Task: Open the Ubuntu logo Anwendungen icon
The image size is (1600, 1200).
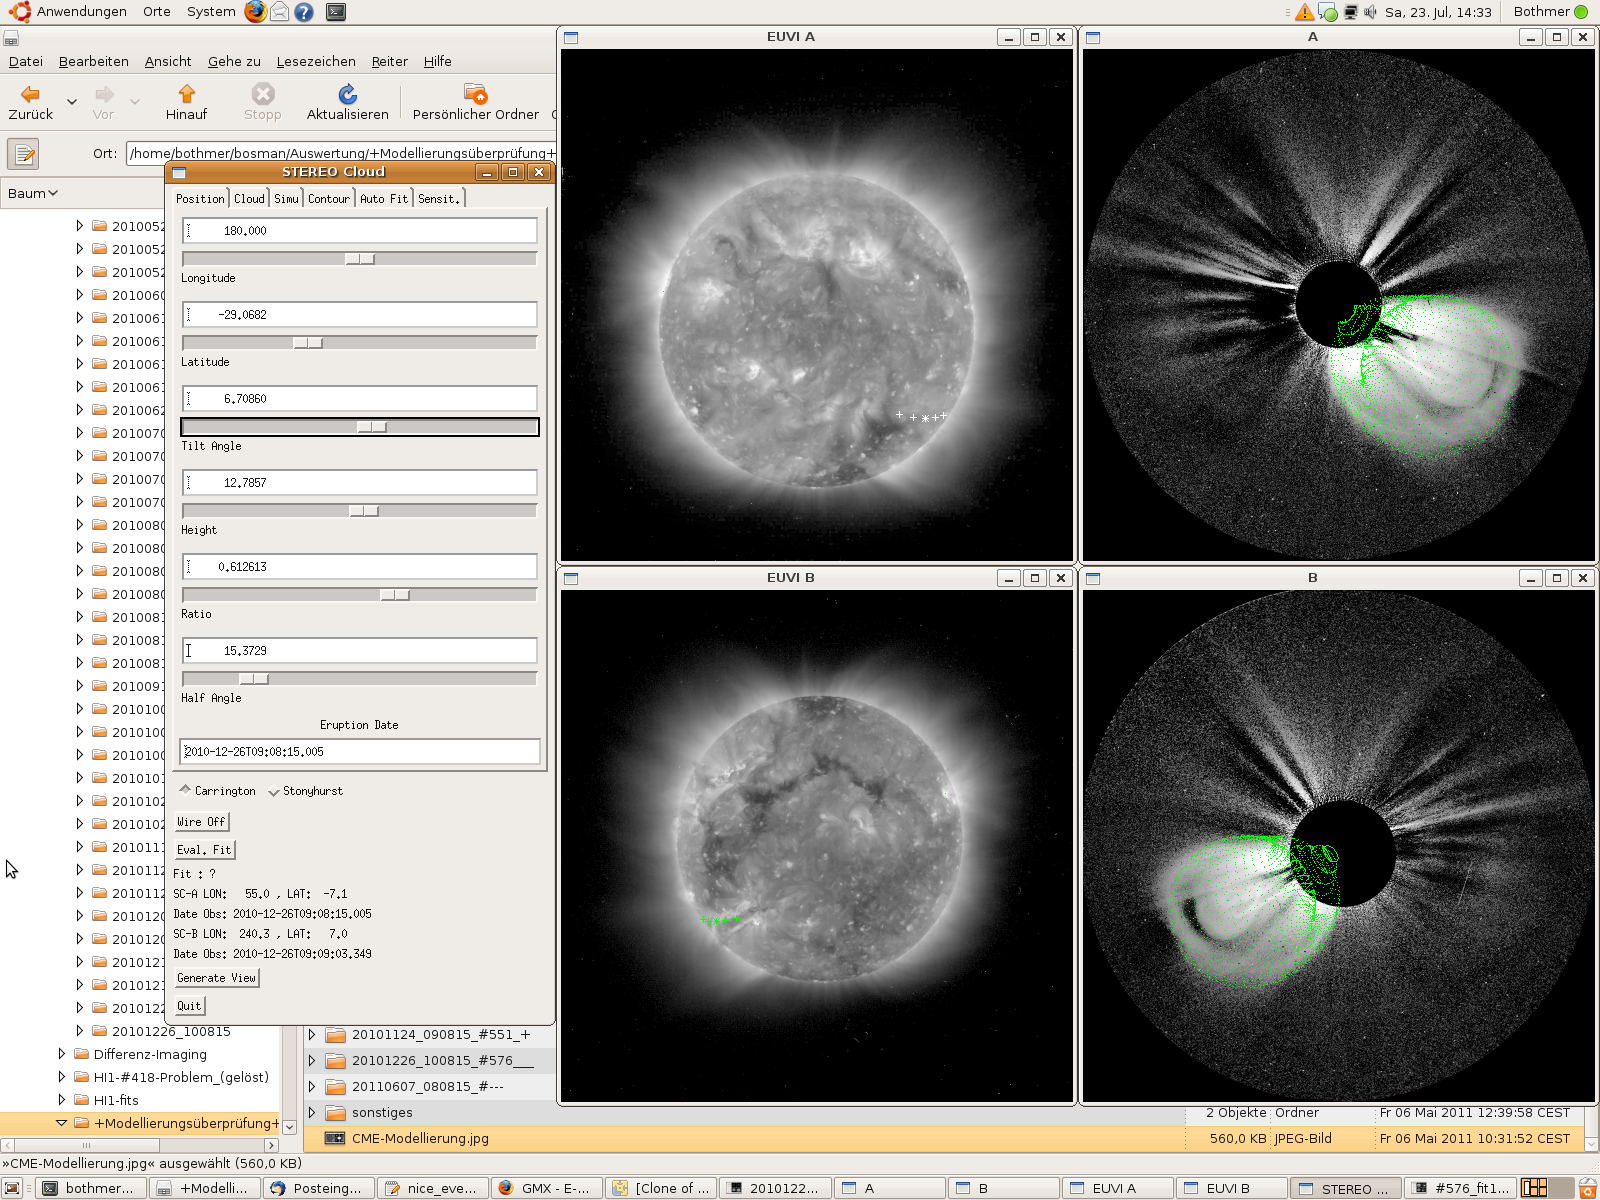Action: (x=19, y=12)
